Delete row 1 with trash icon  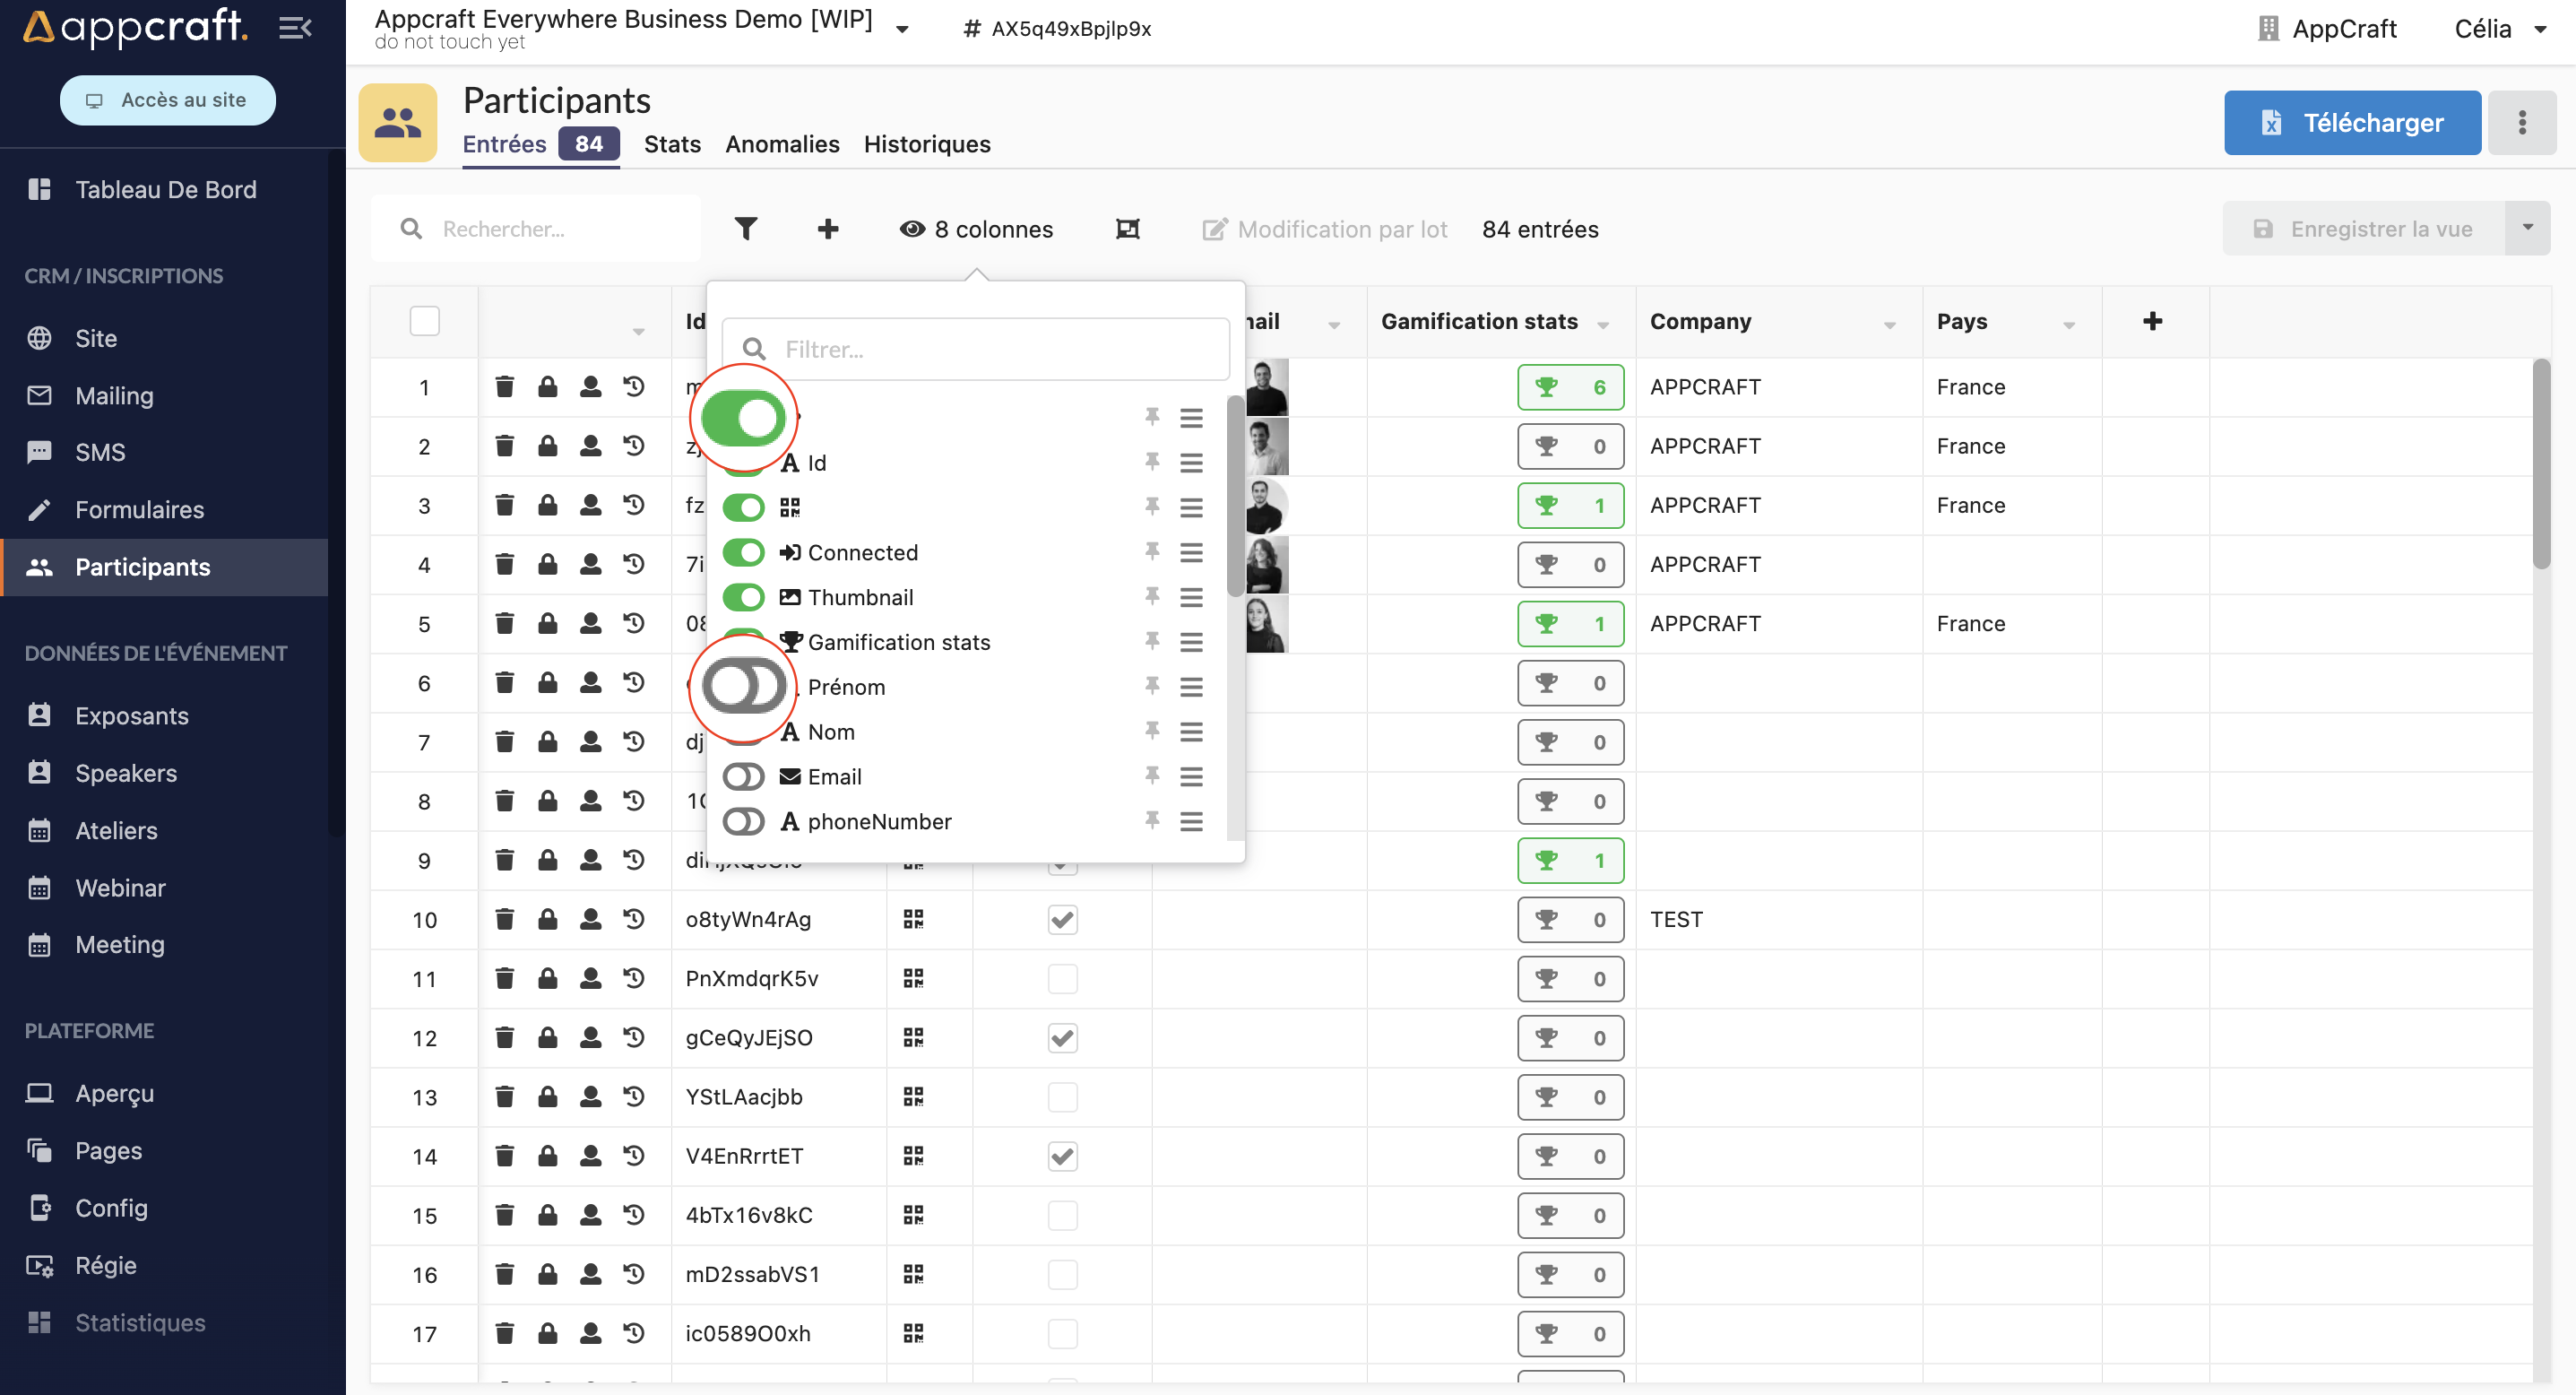(504, 387)
